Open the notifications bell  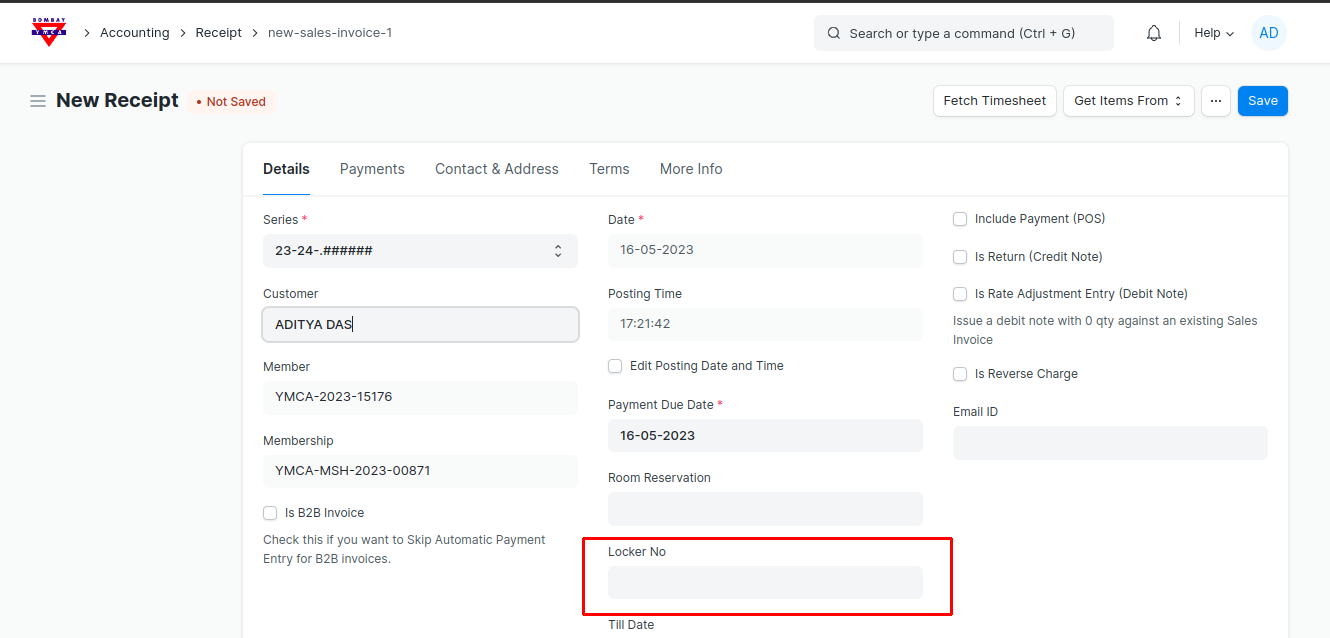point(1154,33)
